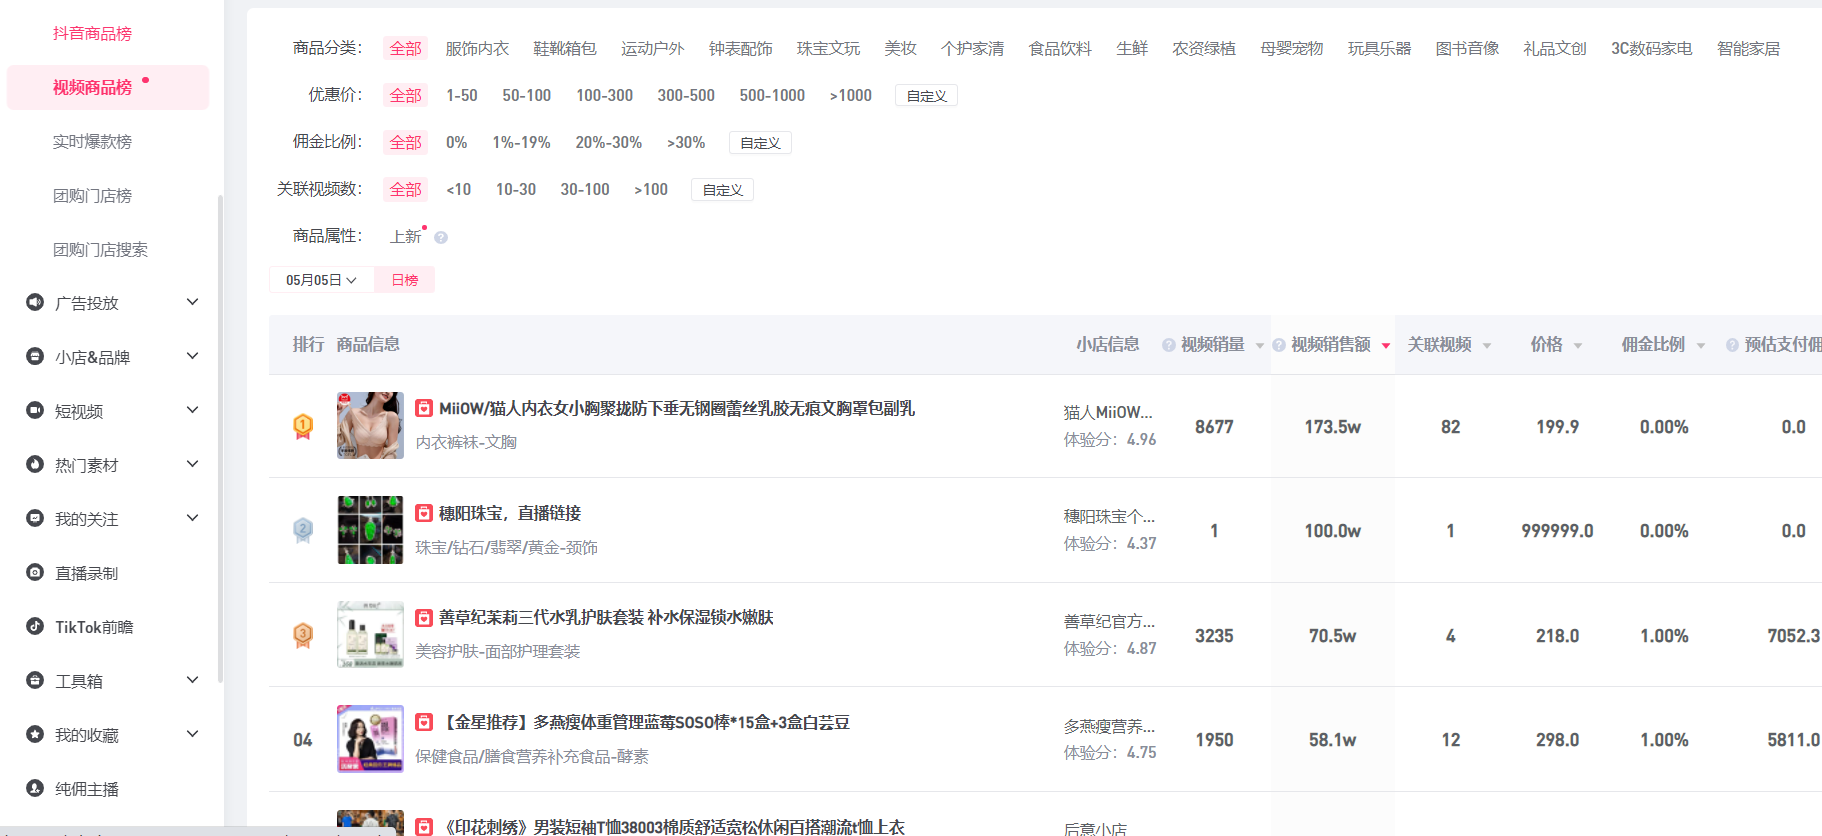Select 美妆 product category
Image resolution: width=1822 pixels, height=836 pixels.
pos(900,48)
